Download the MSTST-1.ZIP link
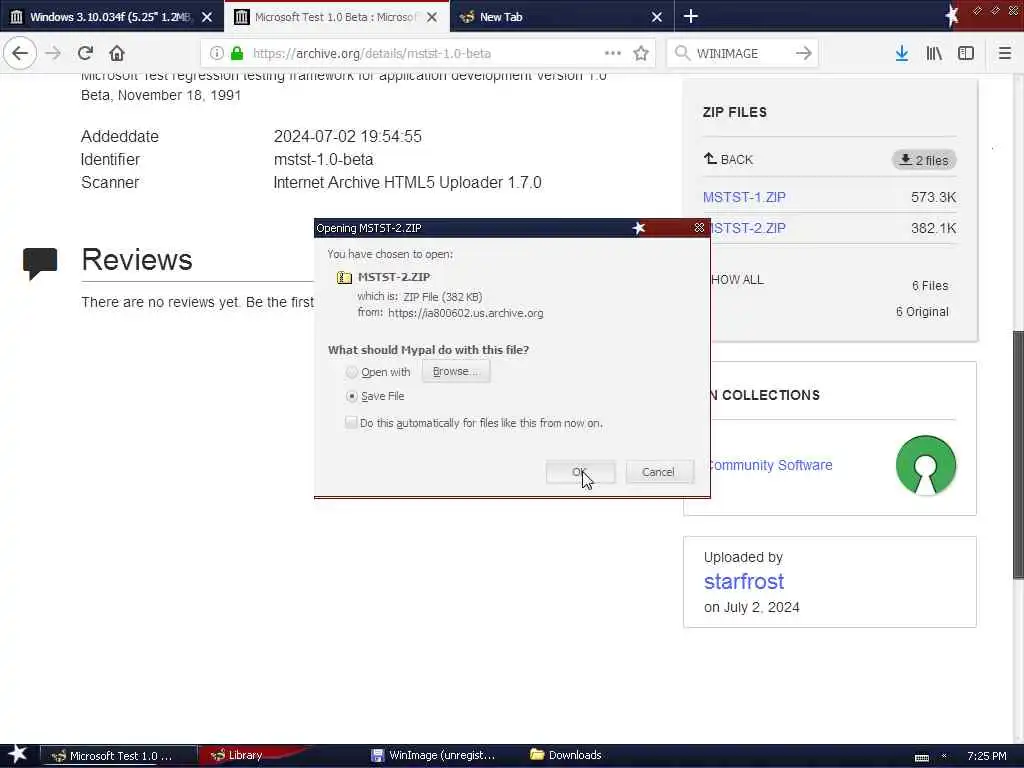Viewport: 1024px width, 768px height. pos(744,197)
